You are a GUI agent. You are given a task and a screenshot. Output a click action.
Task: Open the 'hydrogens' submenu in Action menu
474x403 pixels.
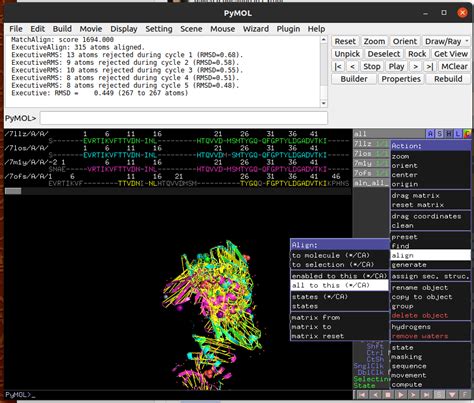pyautogui.click(x=430, y=327)
